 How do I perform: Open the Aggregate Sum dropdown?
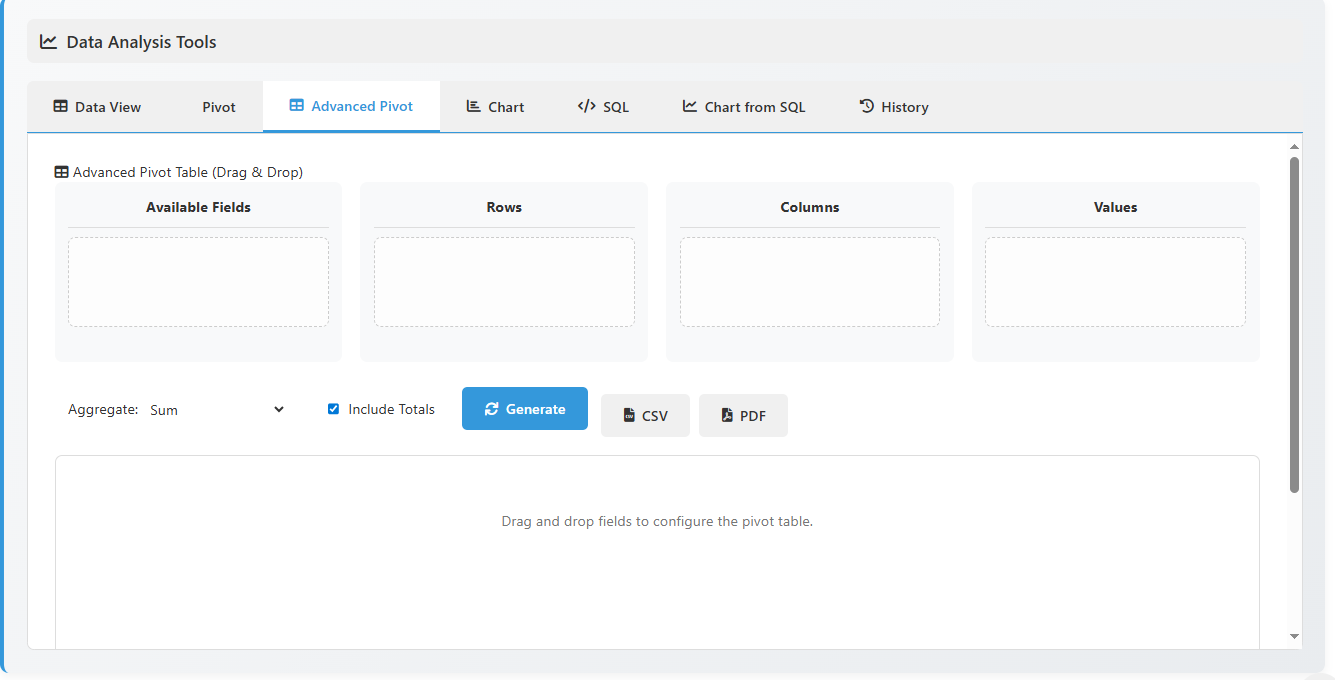tap(217, 410)
